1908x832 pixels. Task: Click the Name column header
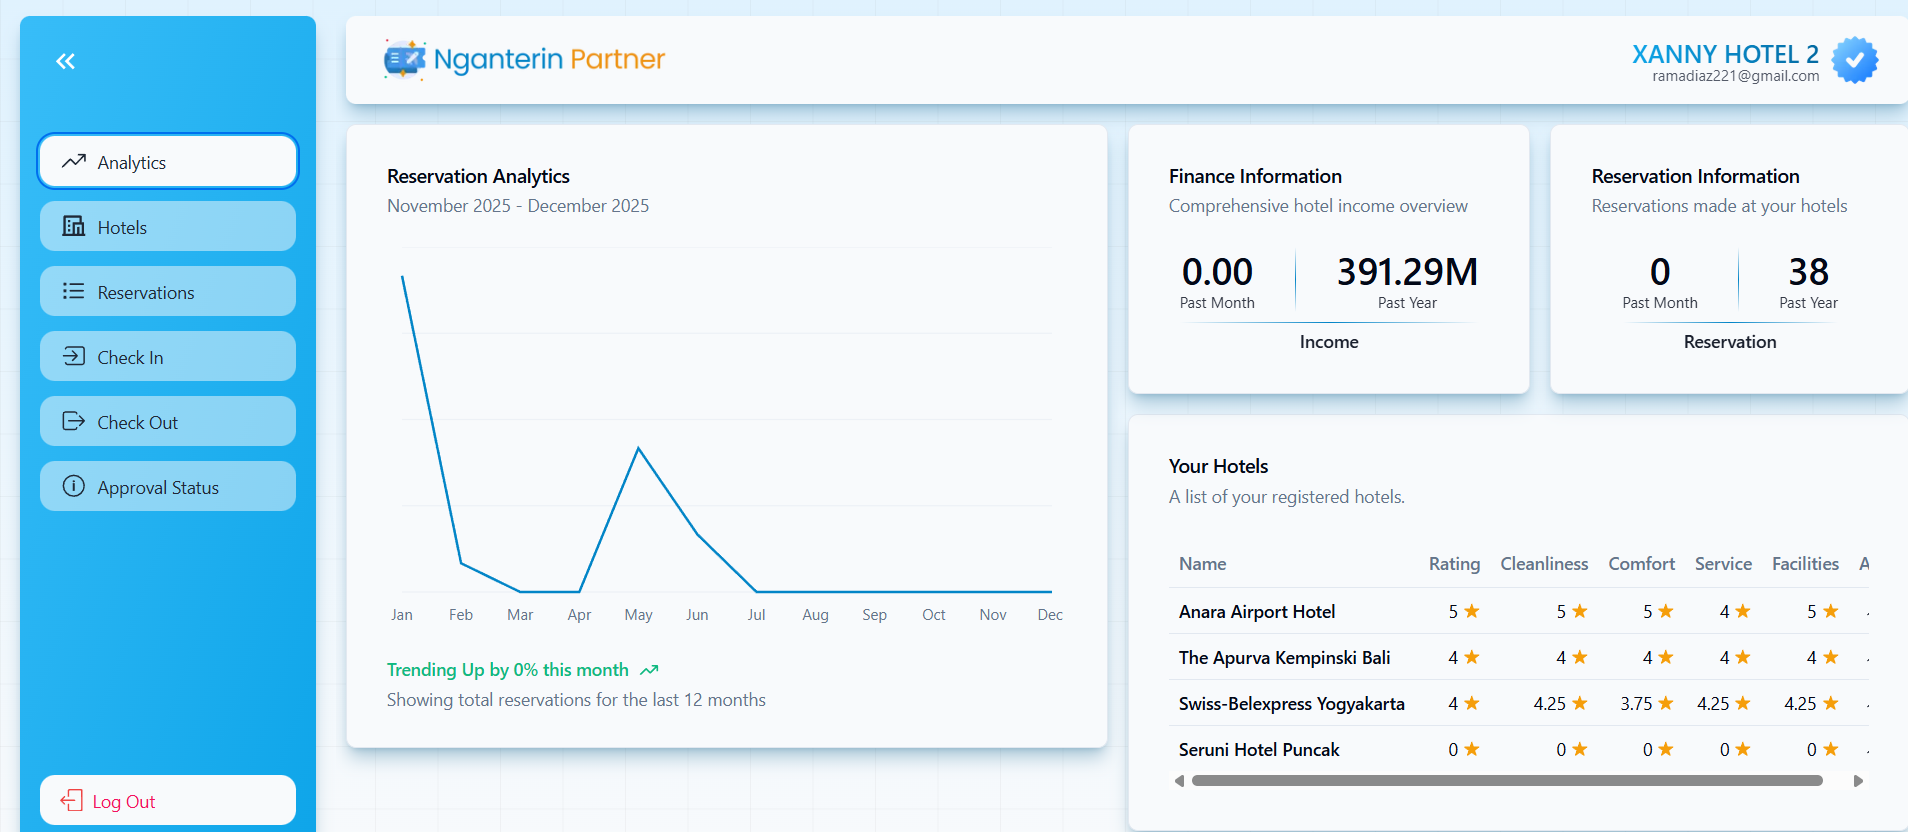pyautogui.click(x=1202, y=564)
